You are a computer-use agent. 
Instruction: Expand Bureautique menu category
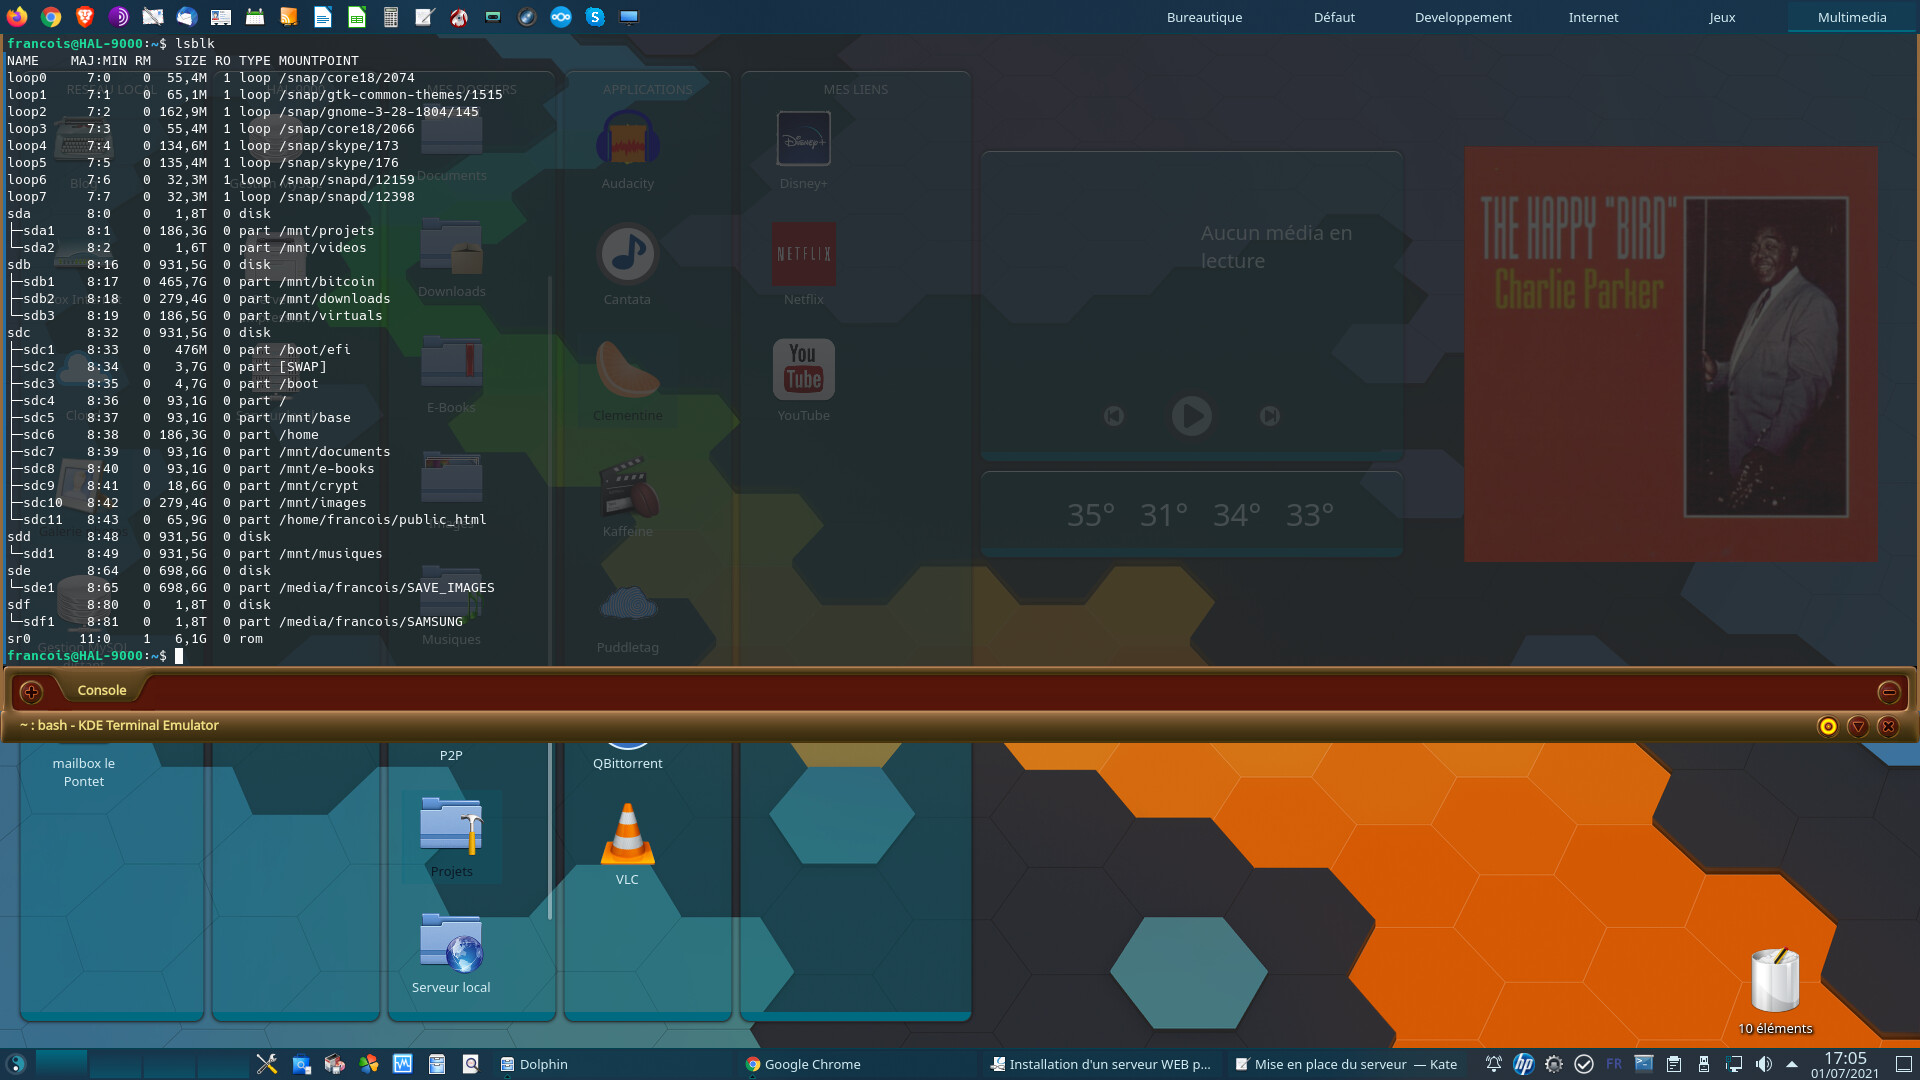(1204, 17)
